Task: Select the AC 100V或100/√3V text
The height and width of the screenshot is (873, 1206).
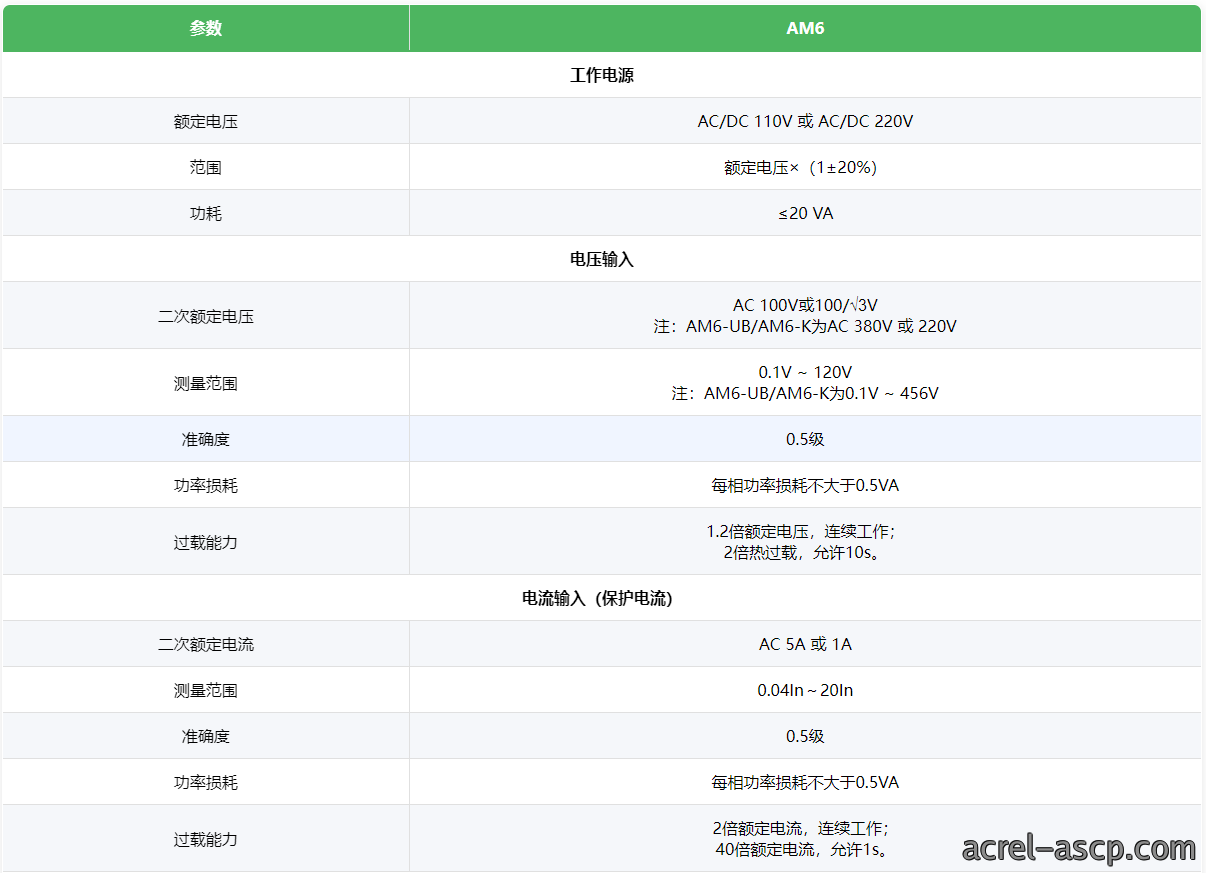Action: (x=805, y=305)
